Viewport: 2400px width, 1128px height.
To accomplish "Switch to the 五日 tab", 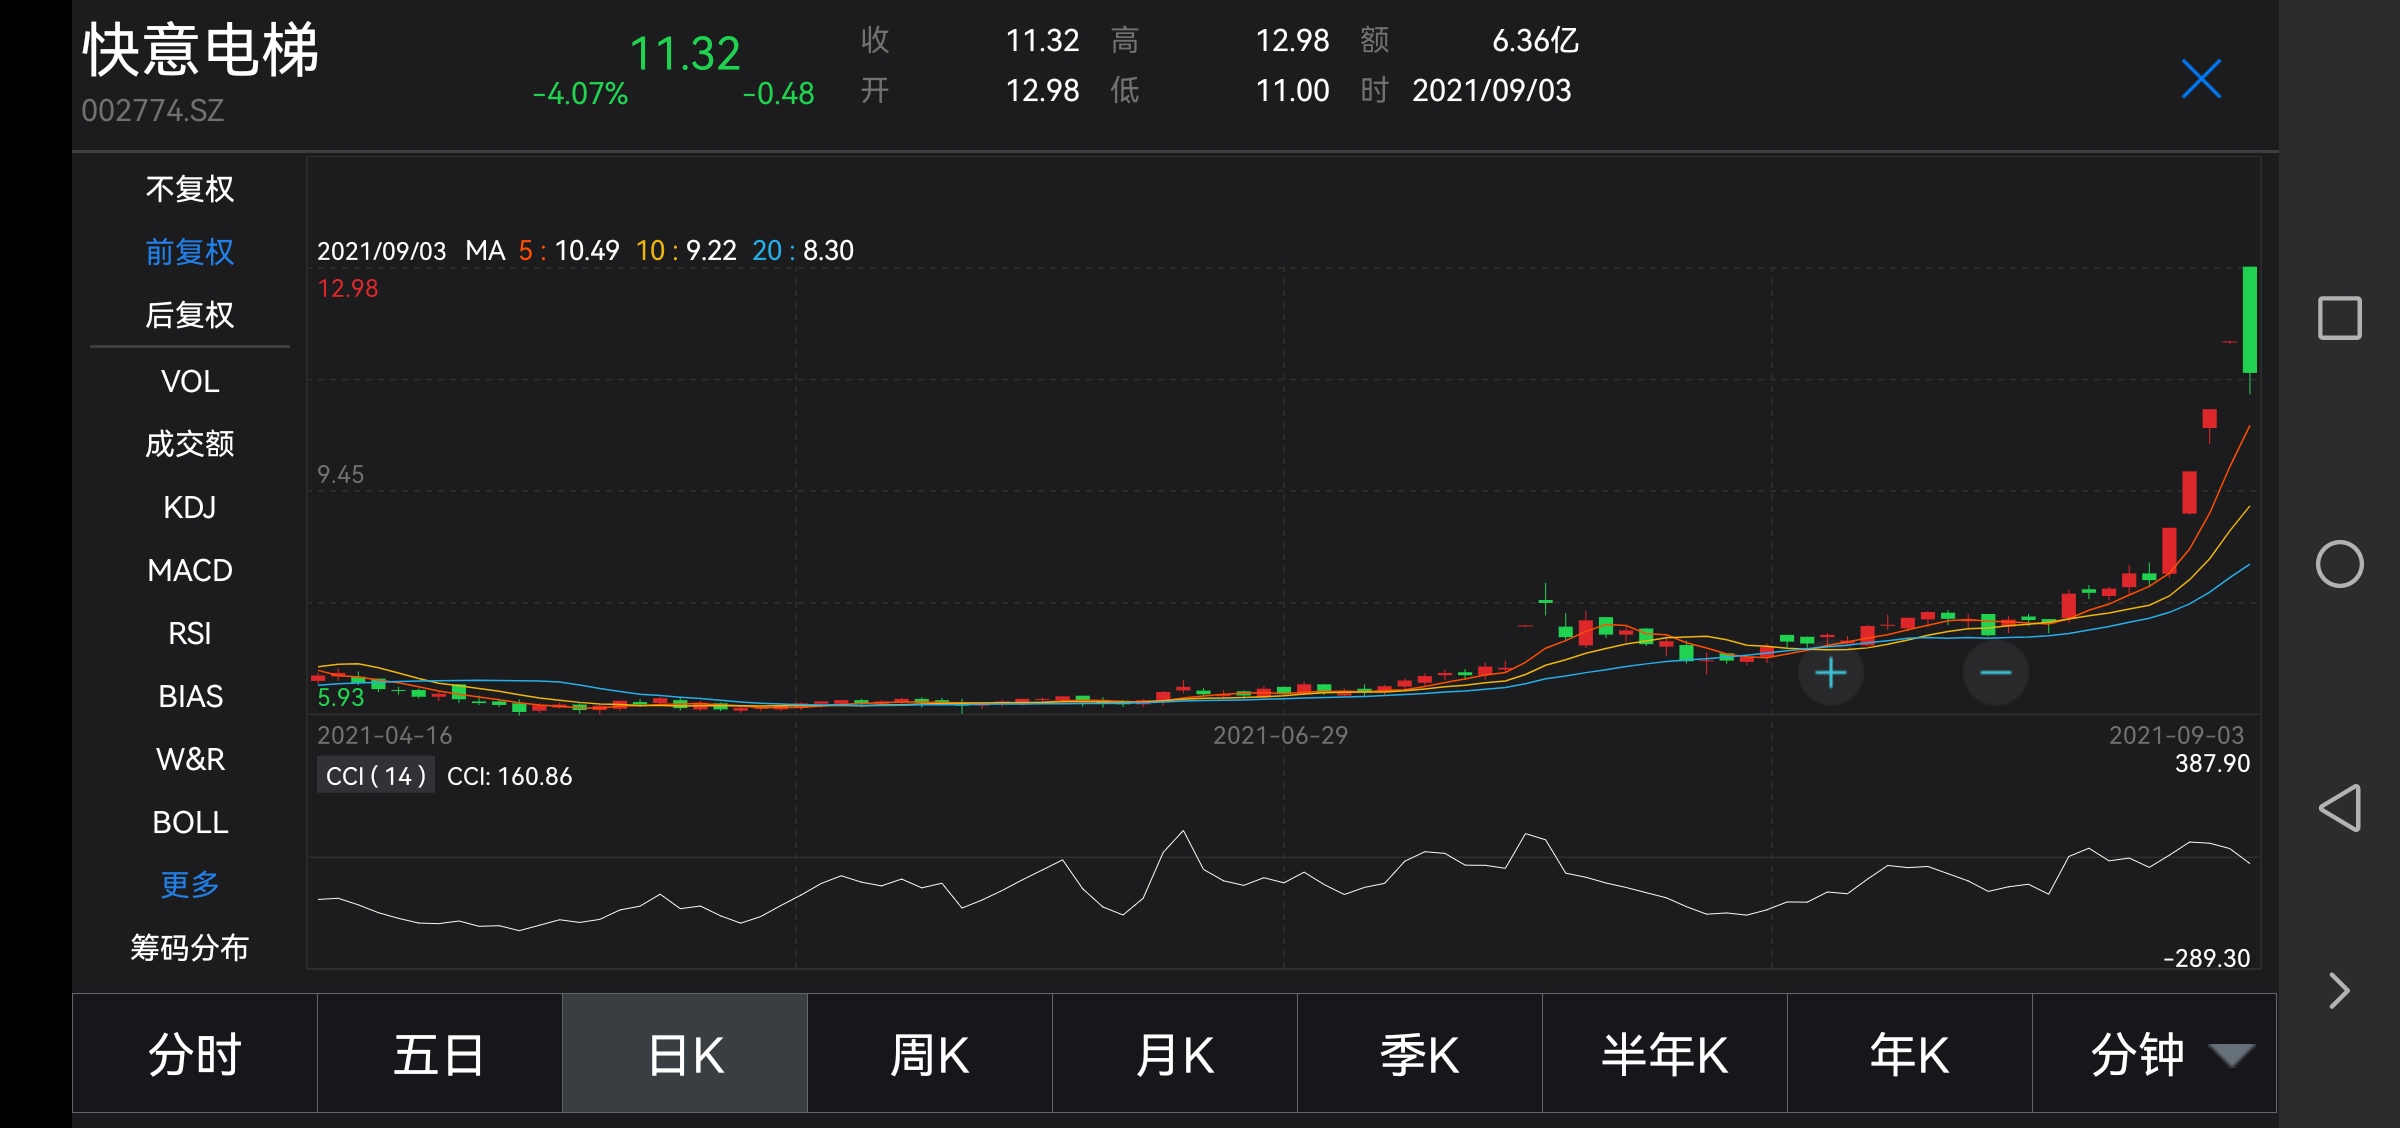I will (440, 1054).
